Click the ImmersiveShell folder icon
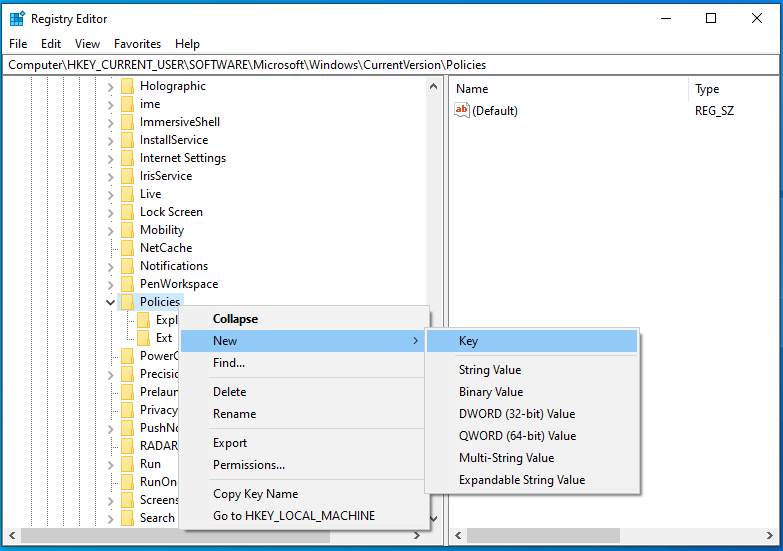783x551 pixels. [127, 122]
